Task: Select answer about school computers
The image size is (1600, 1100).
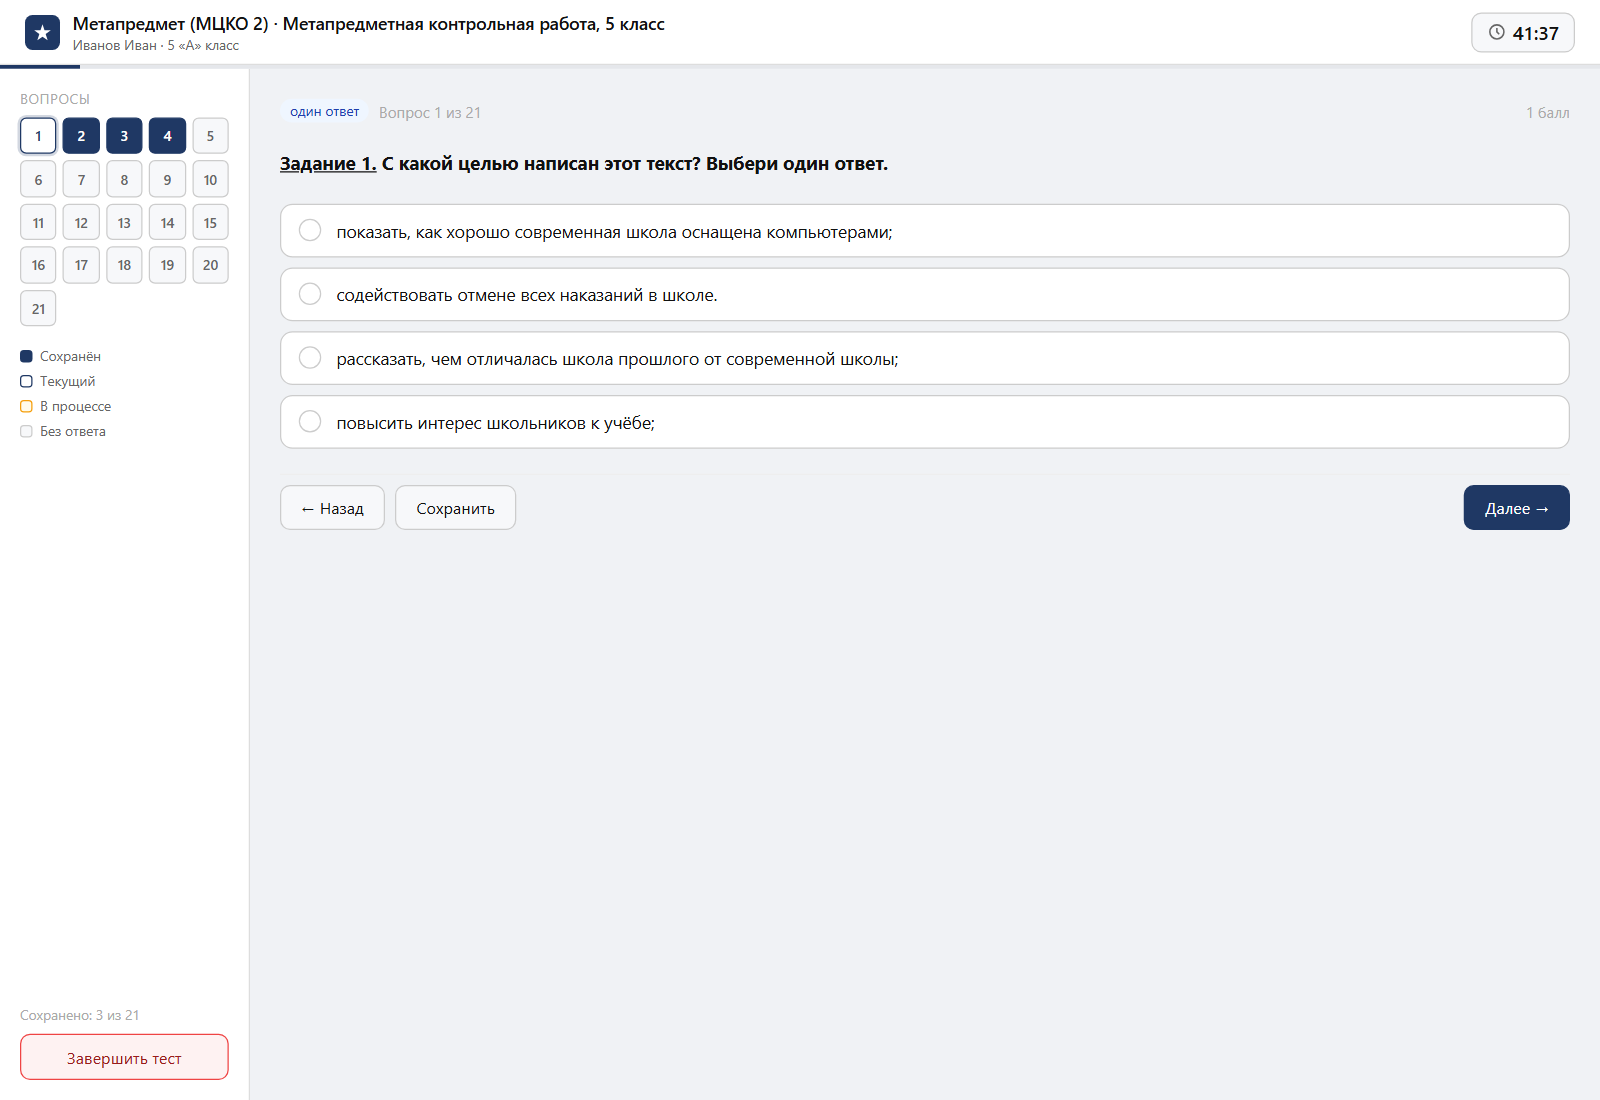Action: [x=925, y=231]
